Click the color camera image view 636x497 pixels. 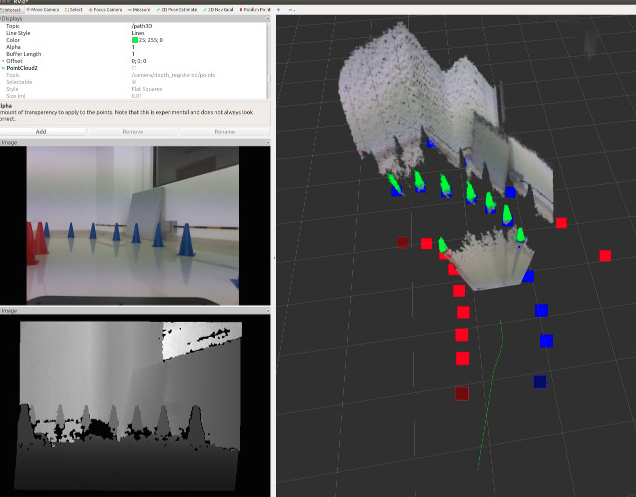pos(133,226)
